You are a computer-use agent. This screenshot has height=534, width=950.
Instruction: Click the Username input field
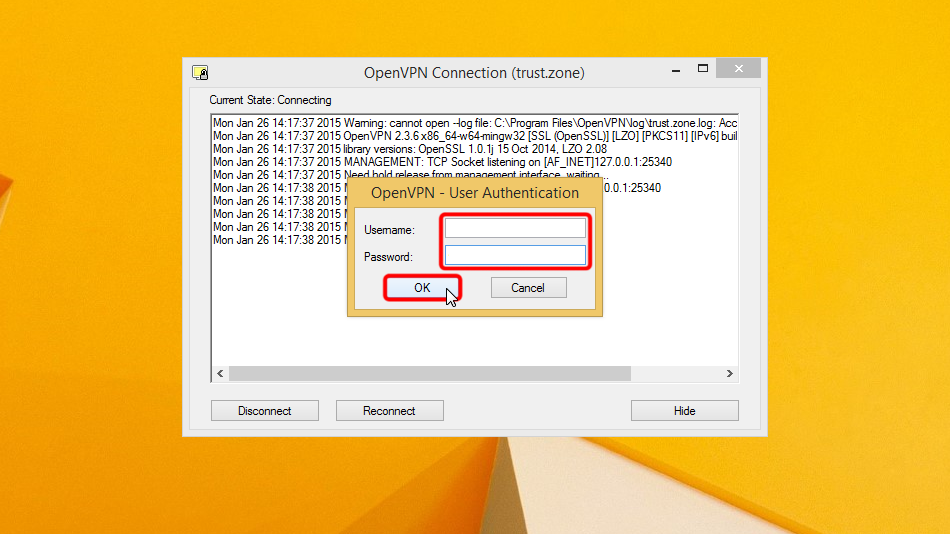(515, 229)
